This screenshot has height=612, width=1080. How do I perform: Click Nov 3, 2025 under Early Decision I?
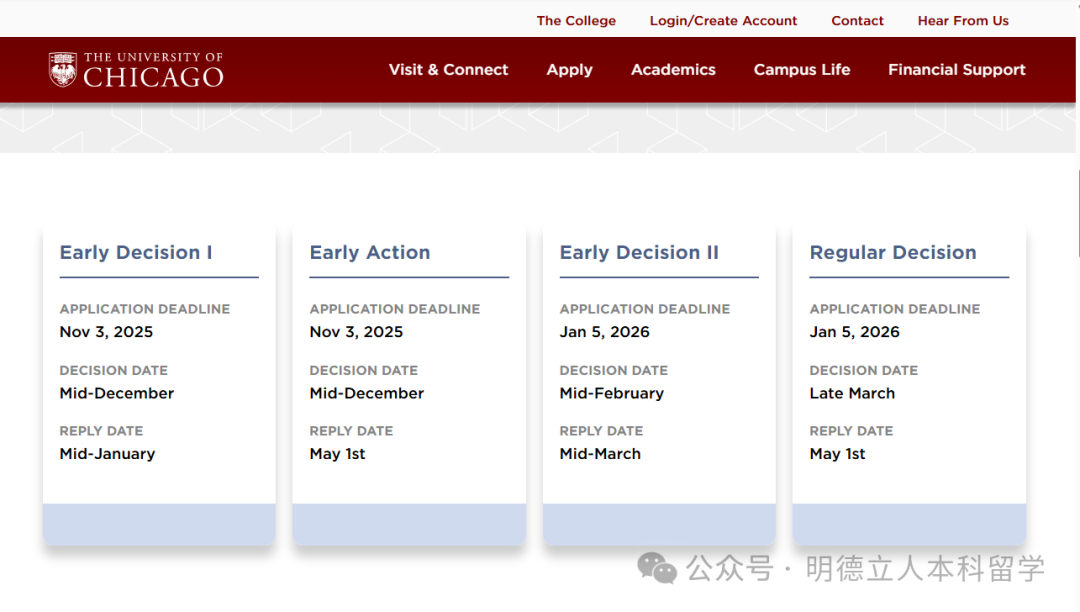tap(106, 332)
